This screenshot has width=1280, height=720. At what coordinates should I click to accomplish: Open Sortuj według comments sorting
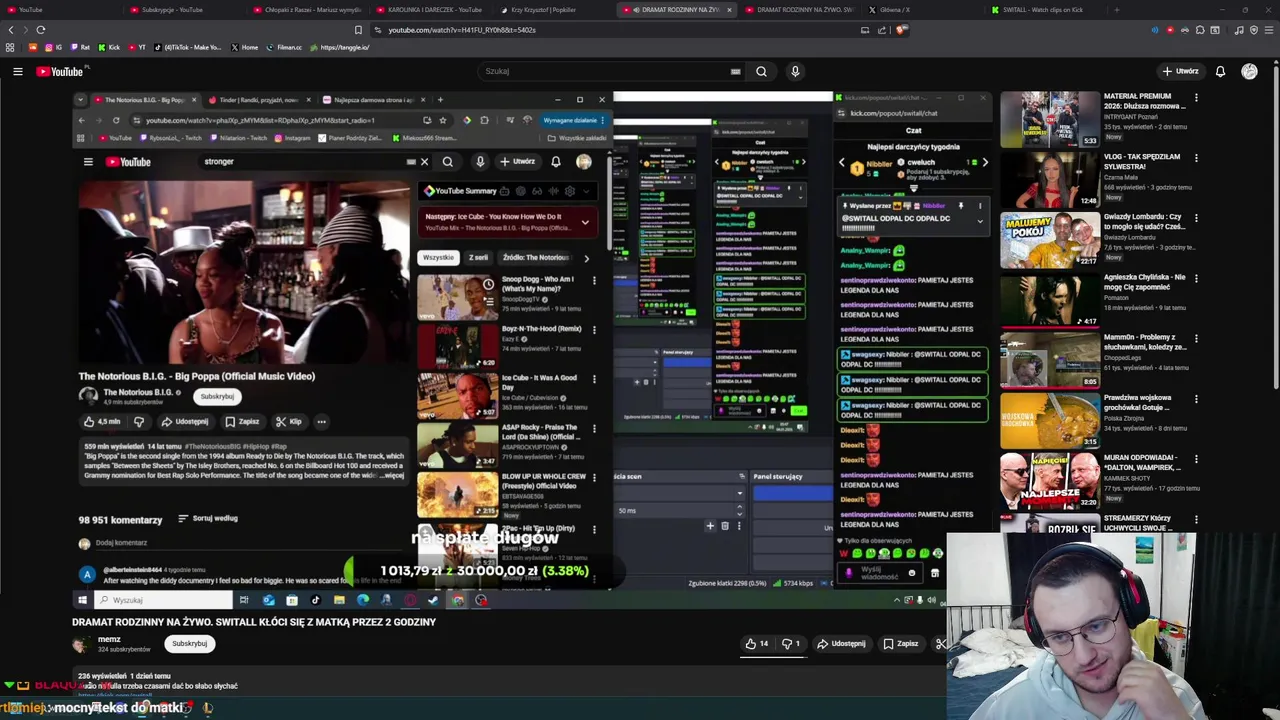click(x=208, y=519)
